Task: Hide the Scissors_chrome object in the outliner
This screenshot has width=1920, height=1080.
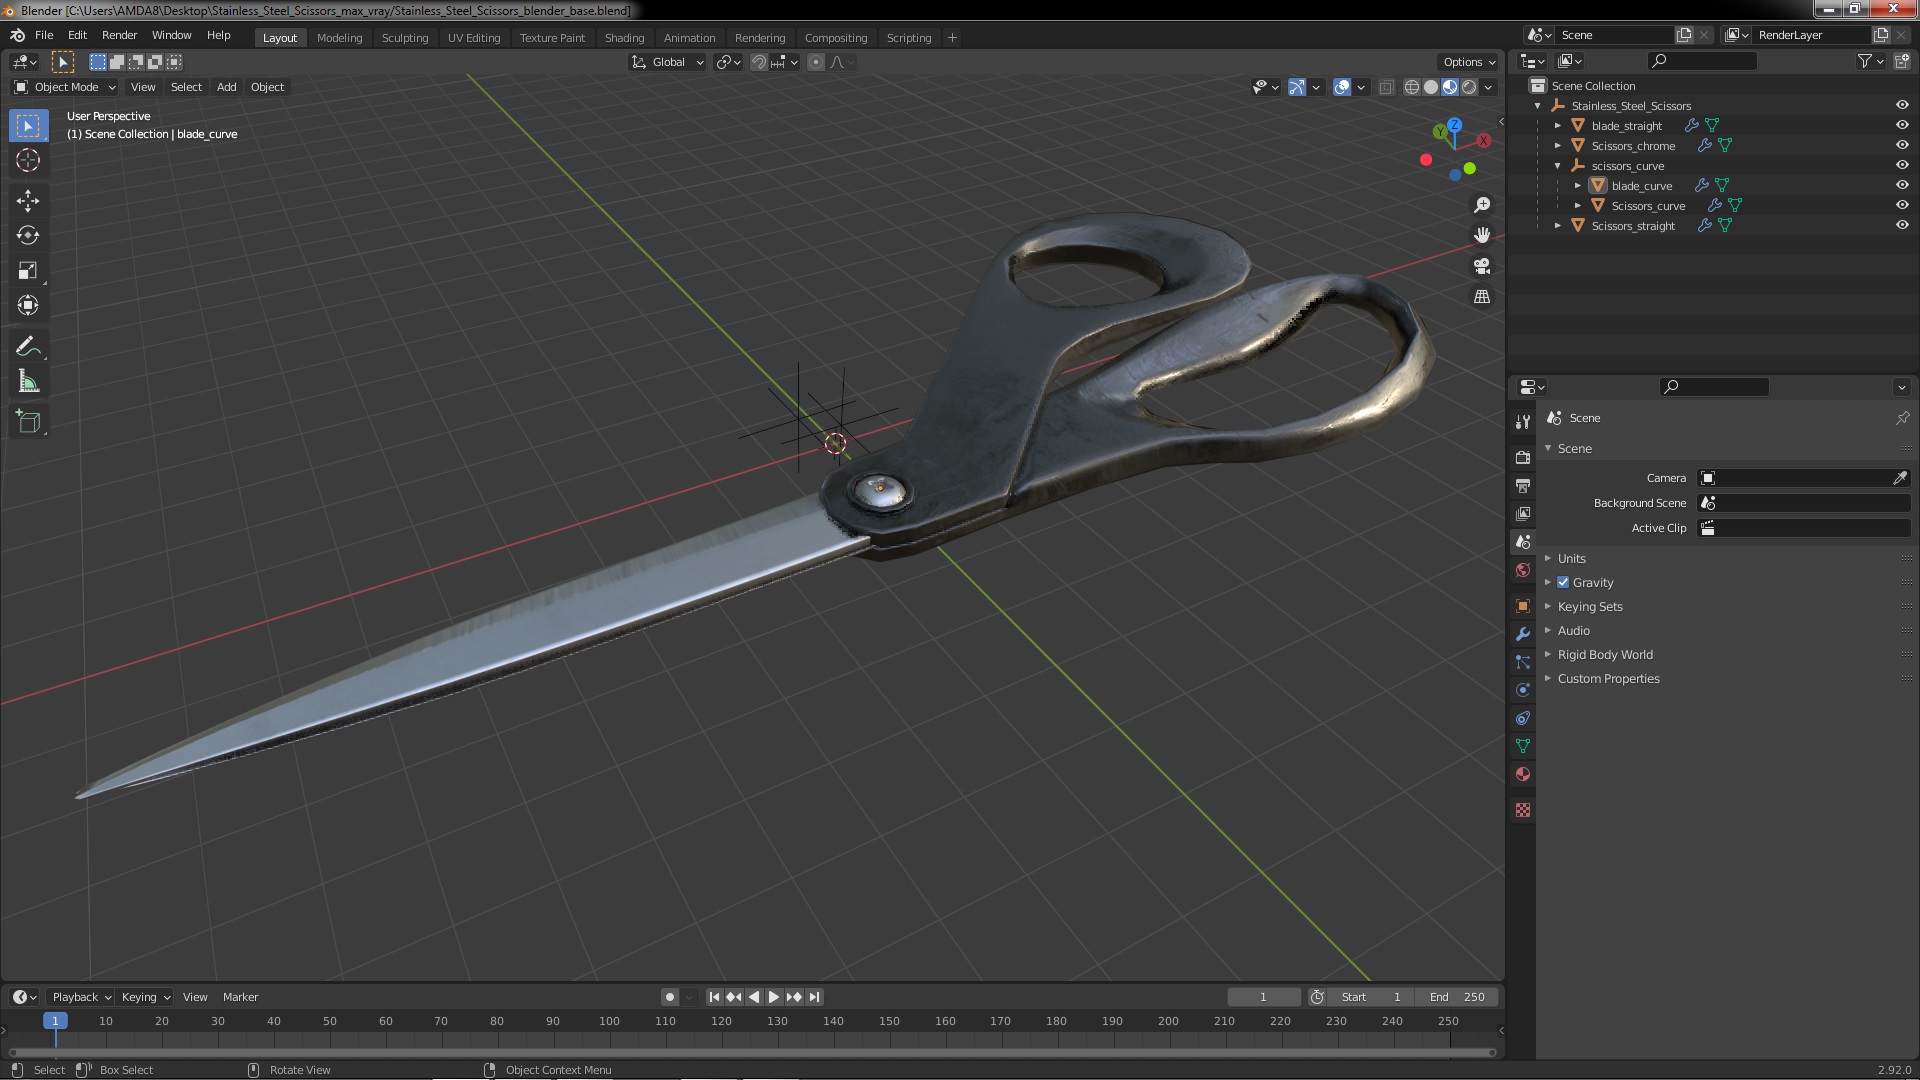Action: 1902,145
